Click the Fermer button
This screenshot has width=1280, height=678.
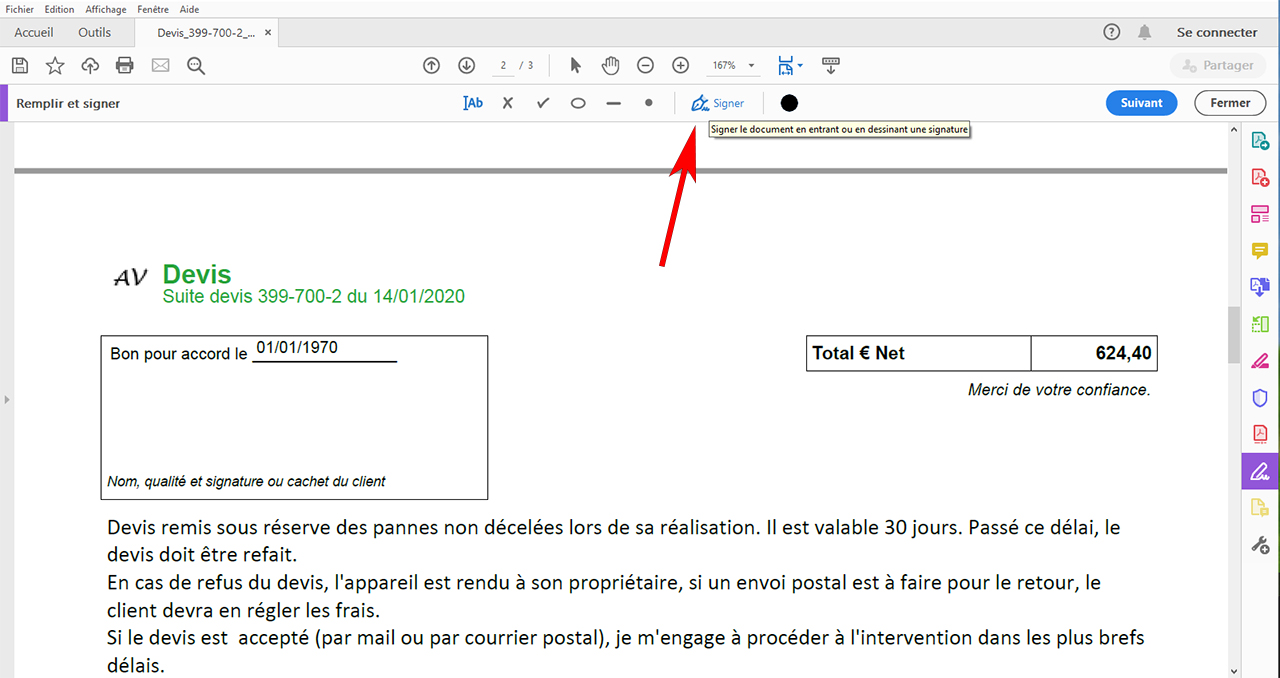pyautogui.click(x=1230, y=103)
